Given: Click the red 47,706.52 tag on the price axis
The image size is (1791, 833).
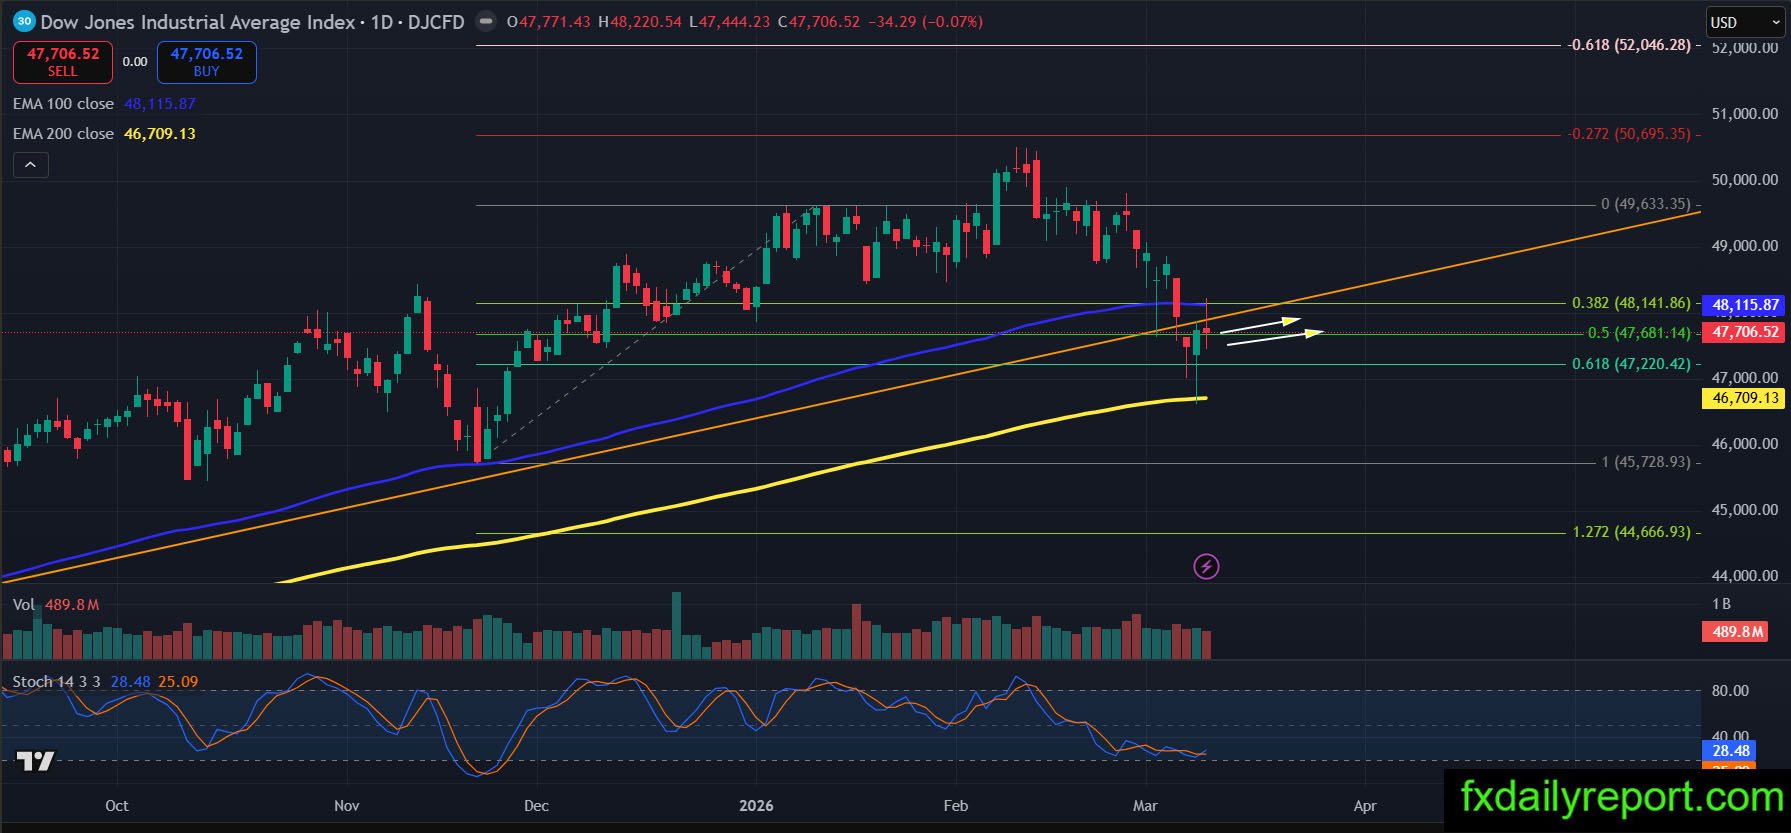Looking at the screenshot, I should click(x=1745, y=332).
